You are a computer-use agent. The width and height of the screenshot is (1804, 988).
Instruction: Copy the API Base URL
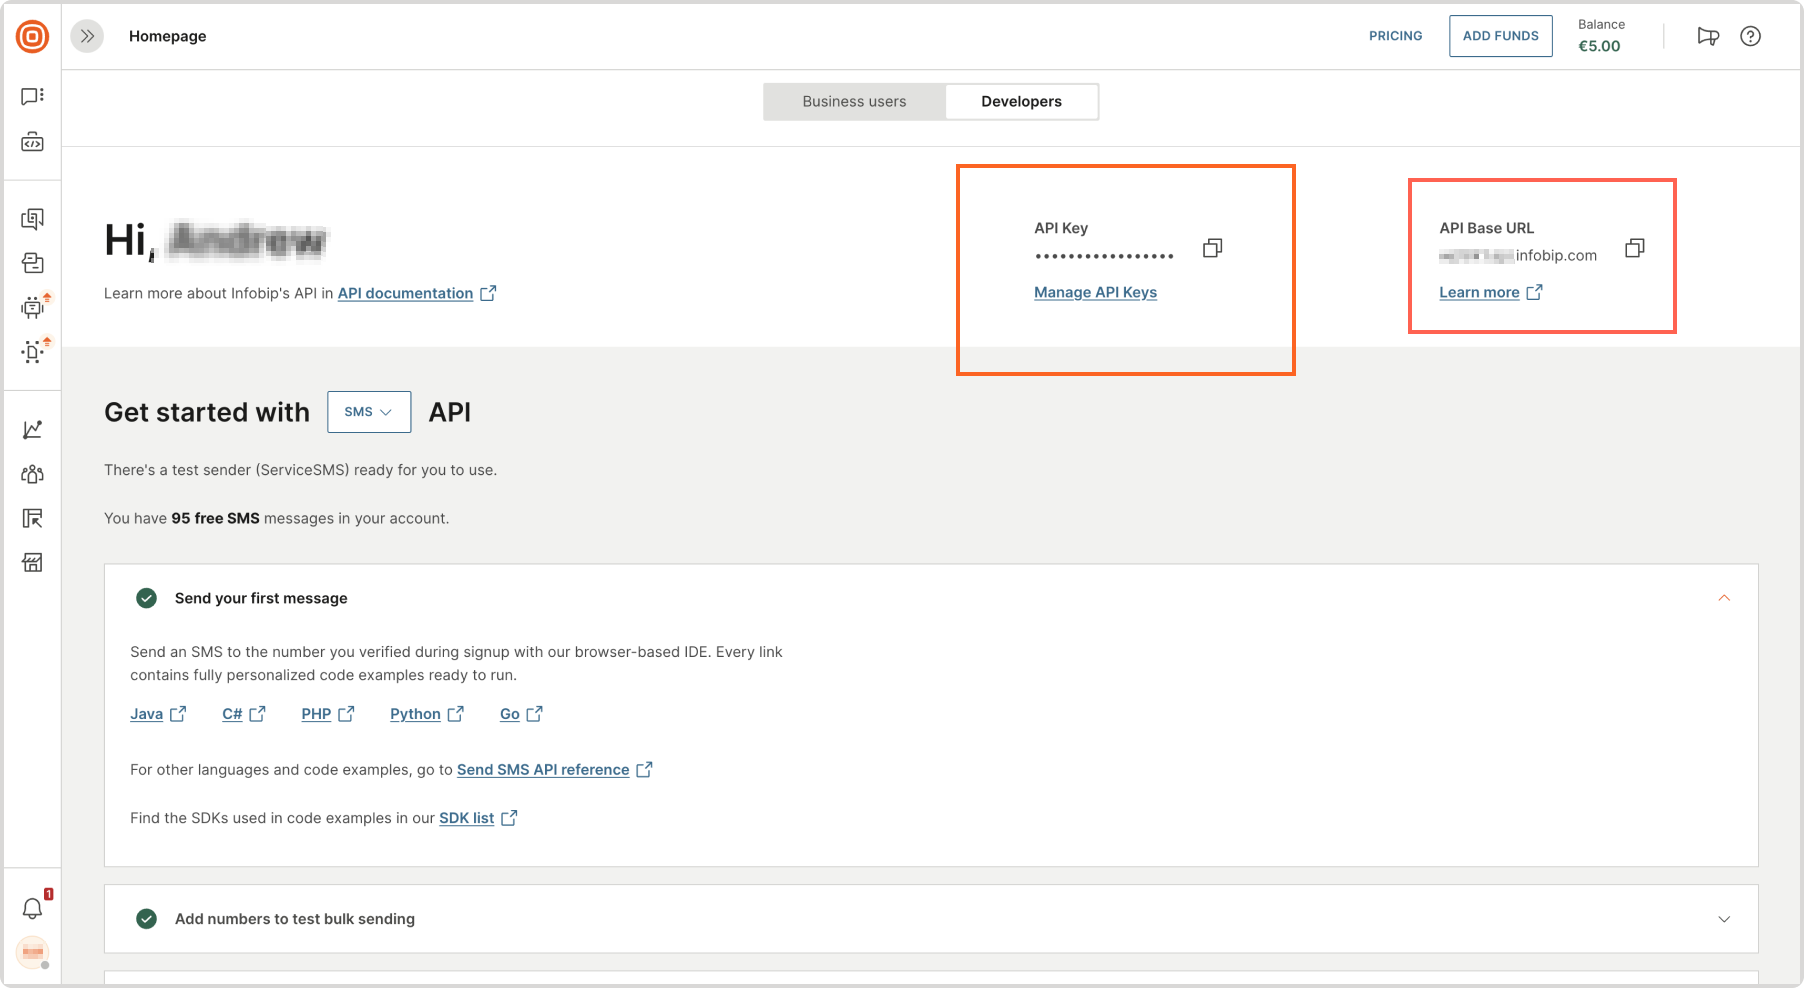point(1634,248)
